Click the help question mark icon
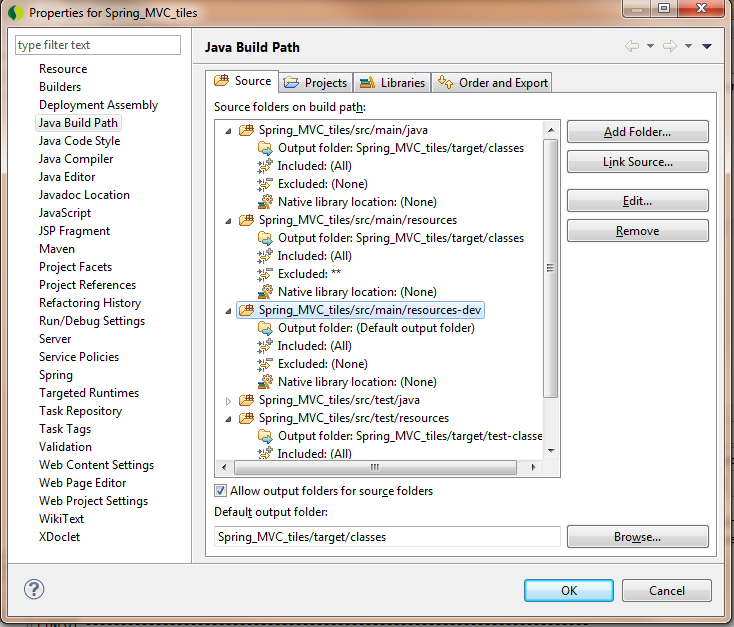Screen dimensions: 734x627 pos(34,589)
